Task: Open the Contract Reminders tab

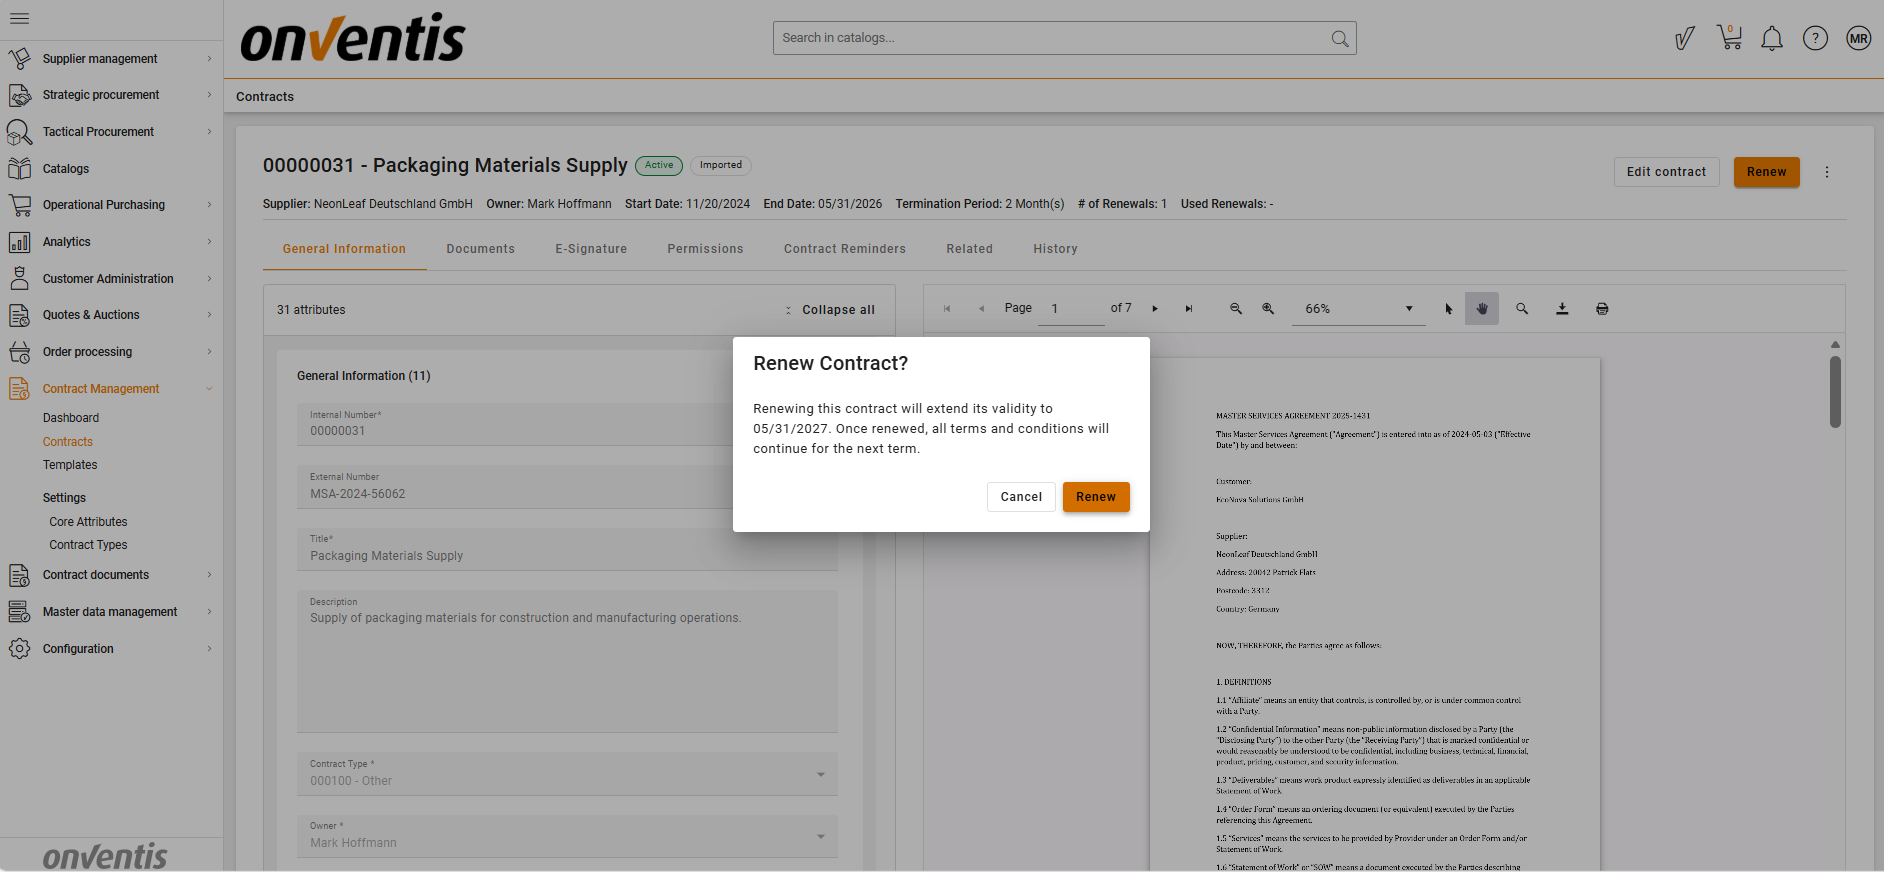Action: [x=844, y=249]
